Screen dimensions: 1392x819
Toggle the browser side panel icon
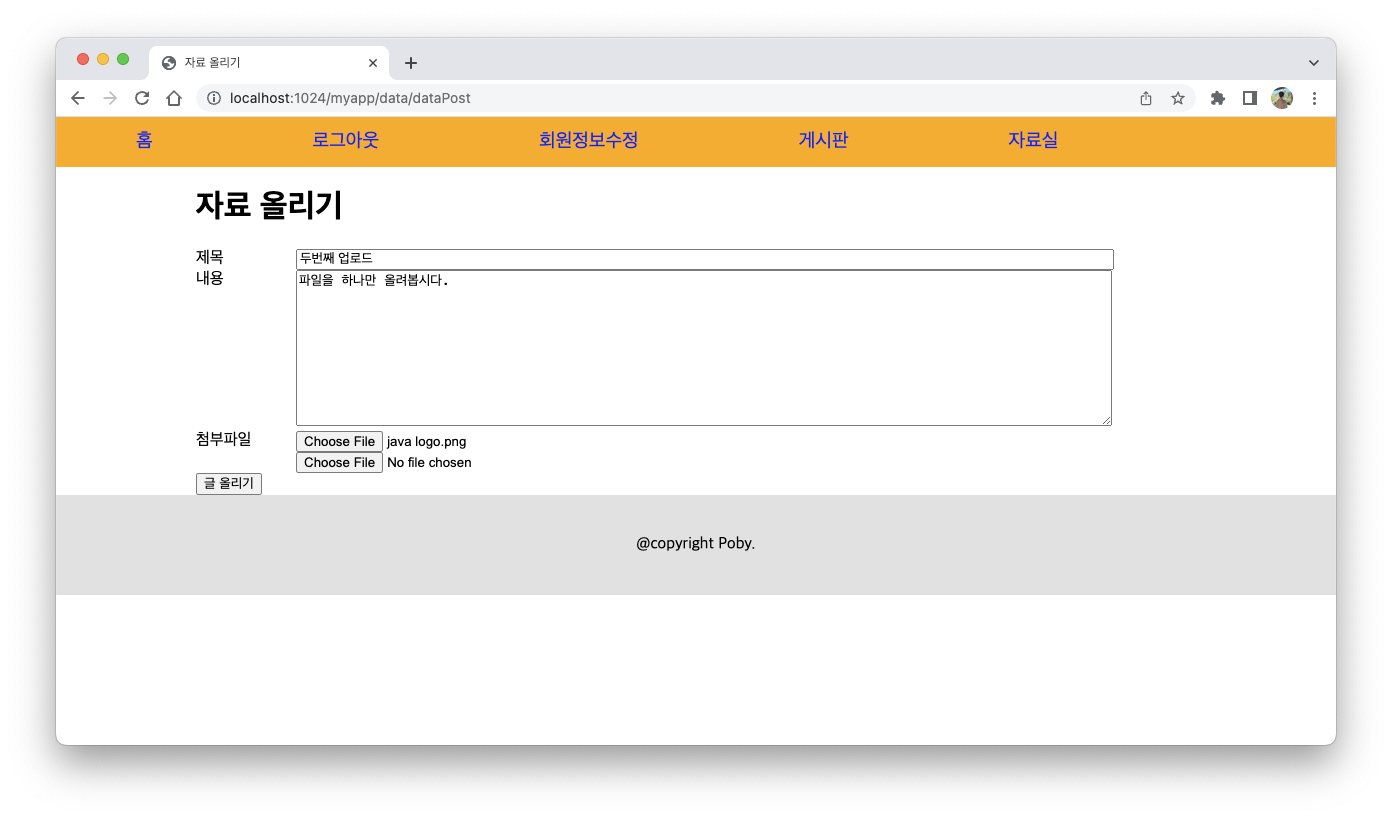point(1249,98)
